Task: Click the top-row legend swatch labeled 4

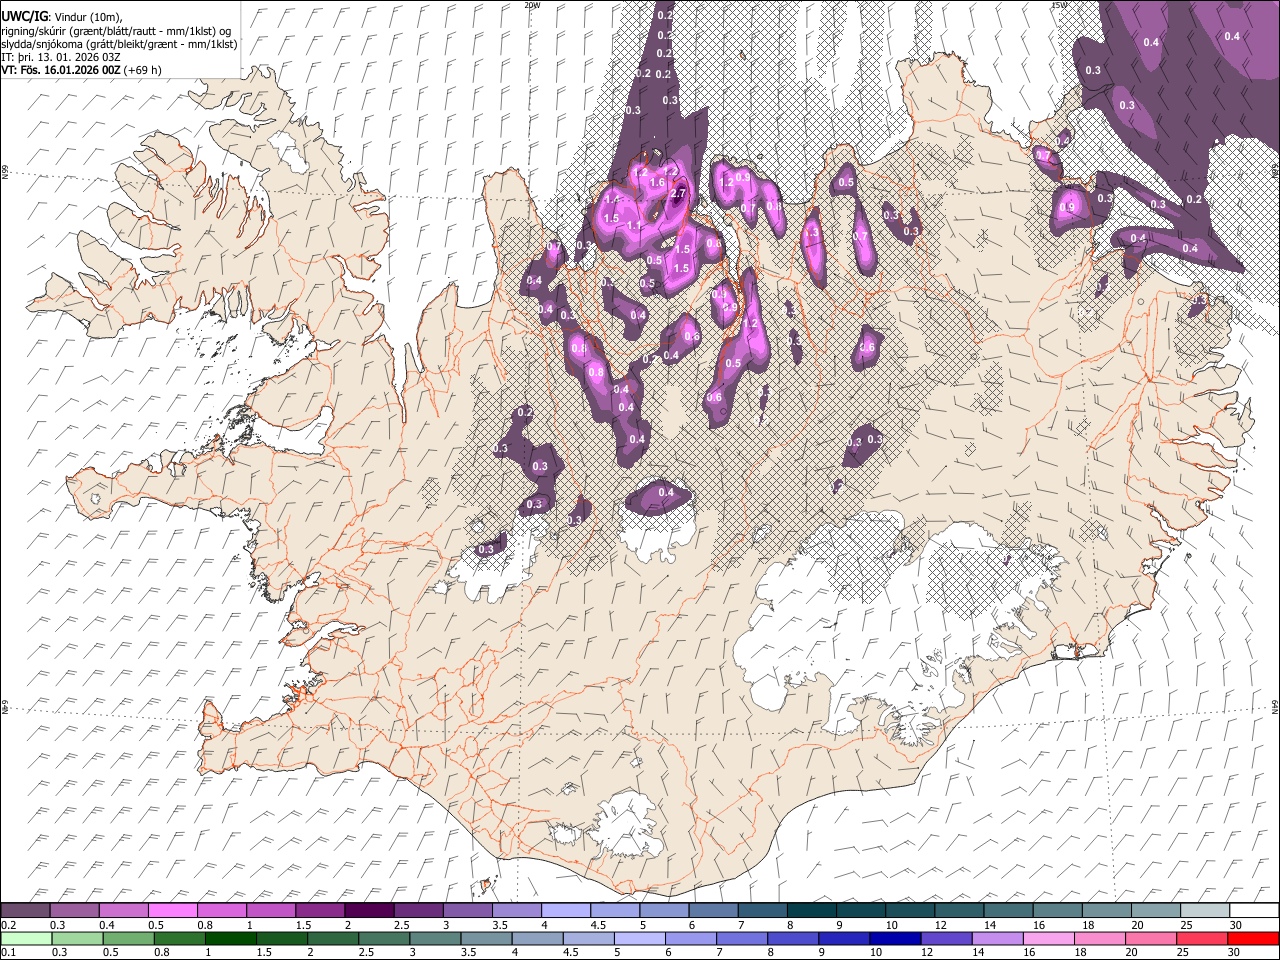Action: click(564, 910)
